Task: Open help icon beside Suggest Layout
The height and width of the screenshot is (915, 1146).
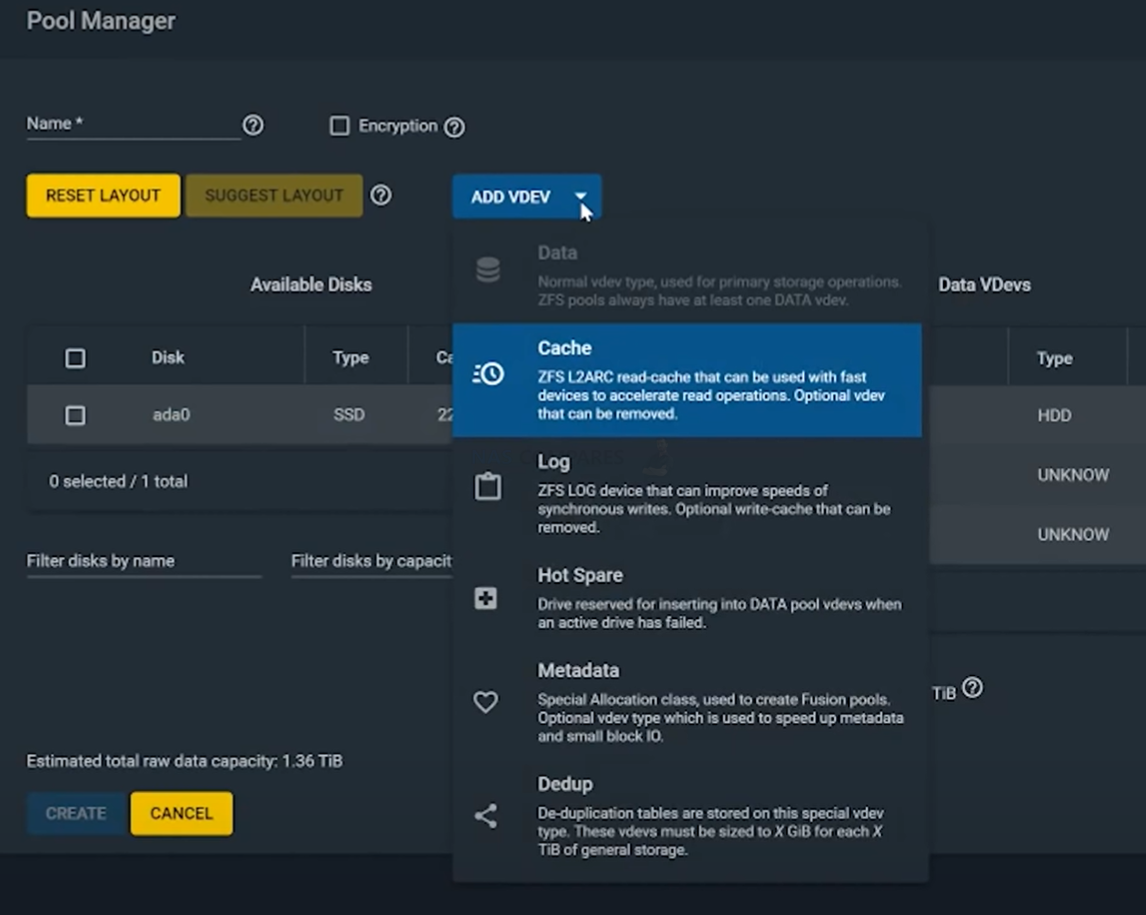Action: coord(381,195)
